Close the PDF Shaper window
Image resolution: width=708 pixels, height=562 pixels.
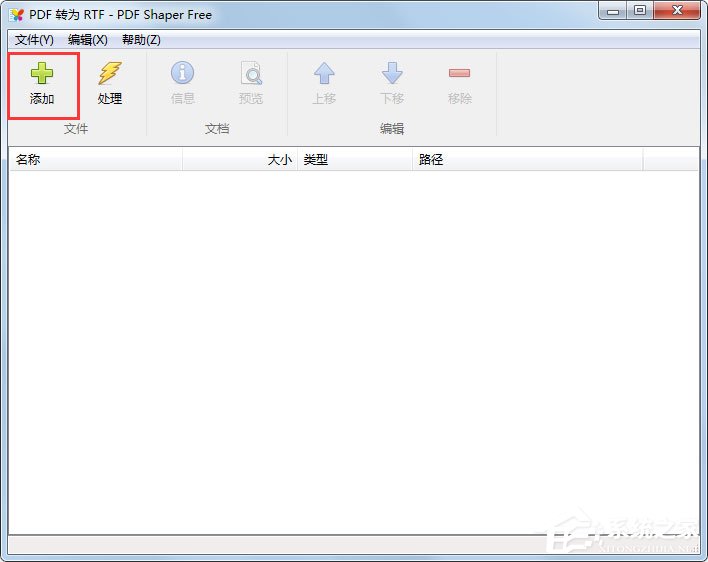pyautogui.click(x=677, y=11)
